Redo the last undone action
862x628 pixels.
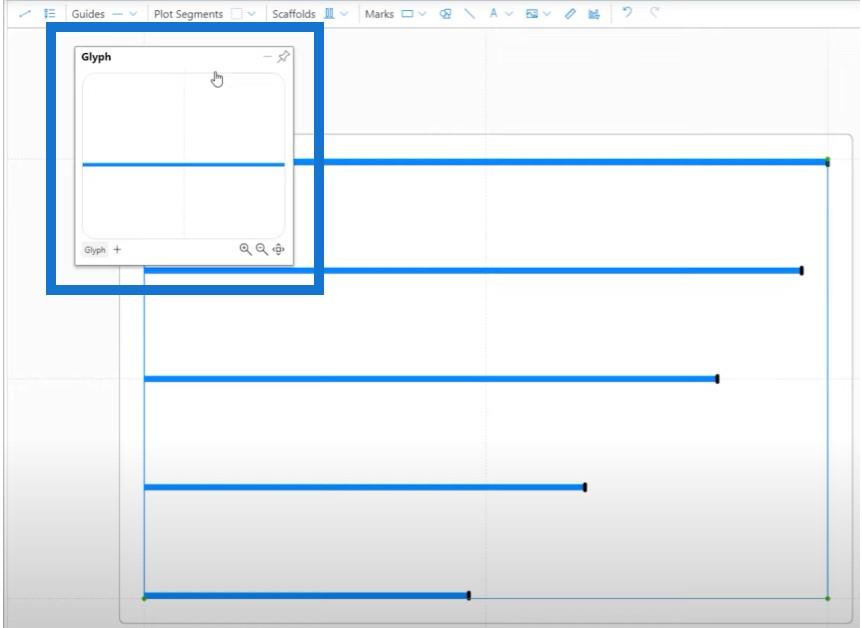(654, 12)
